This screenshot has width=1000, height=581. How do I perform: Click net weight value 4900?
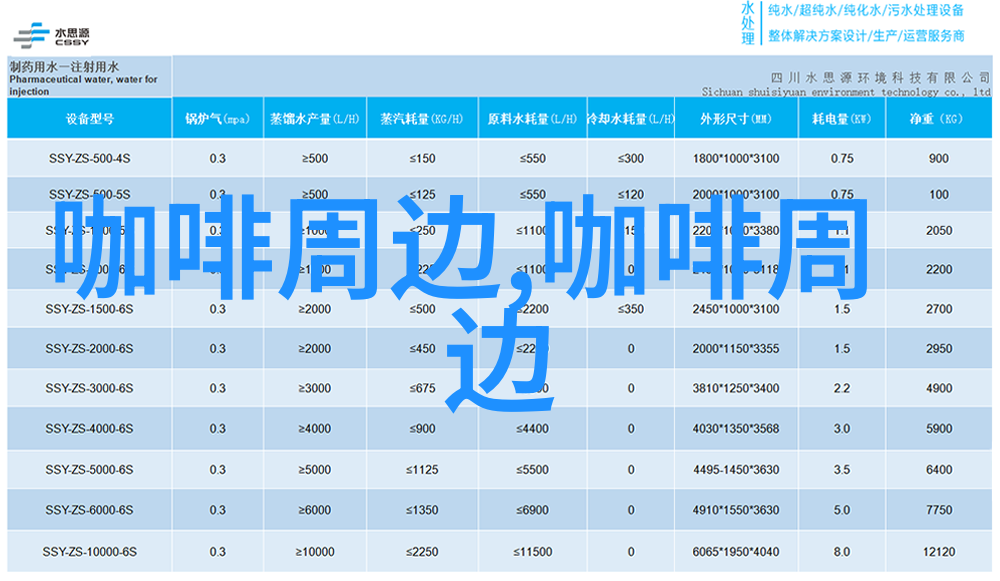click(x=939, y=388)
